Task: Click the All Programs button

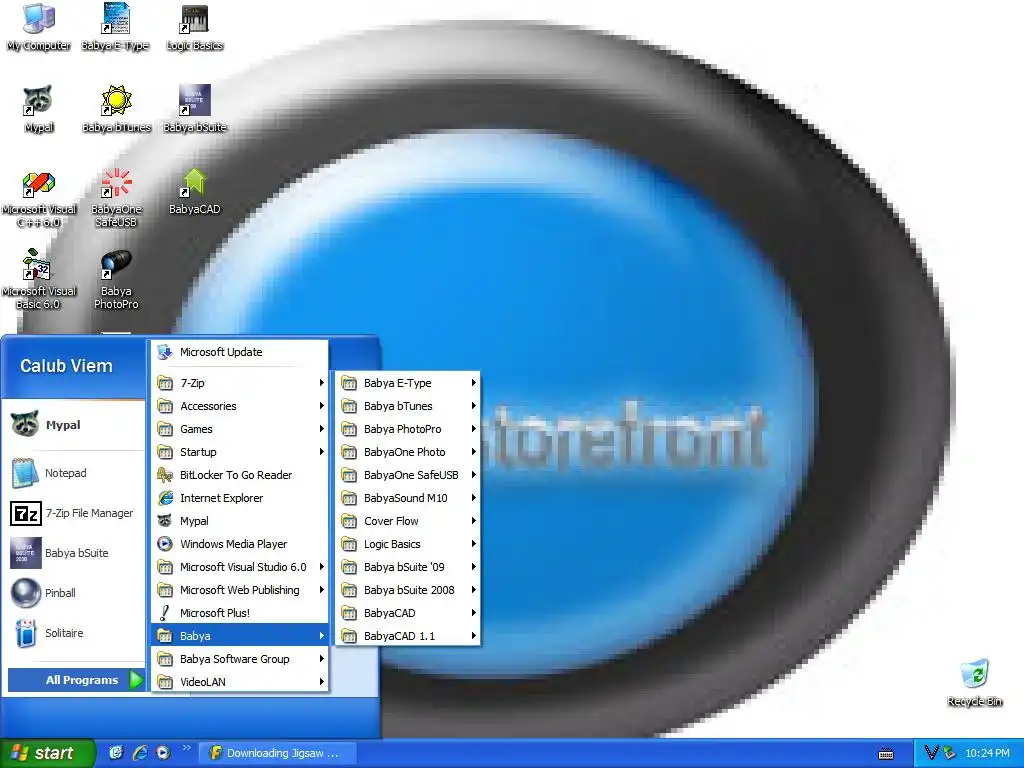Action: (76, 680)
